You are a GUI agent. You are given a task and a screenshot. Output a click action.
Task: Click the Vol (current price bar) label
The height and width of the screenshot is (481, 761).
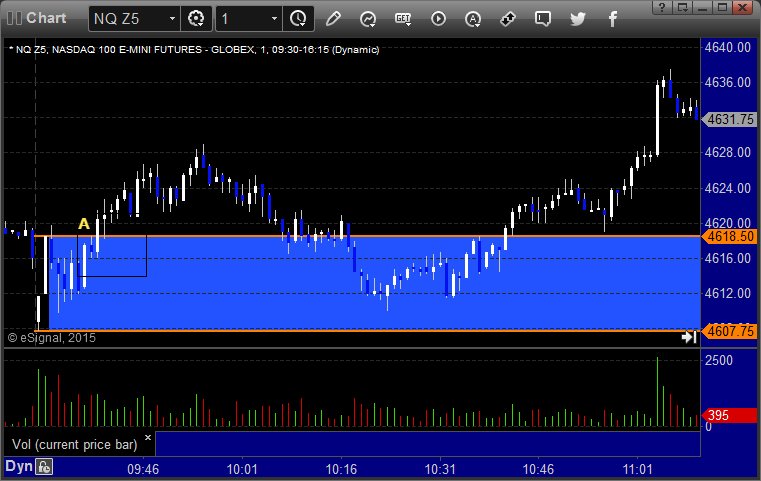click(x=75, y=445)
